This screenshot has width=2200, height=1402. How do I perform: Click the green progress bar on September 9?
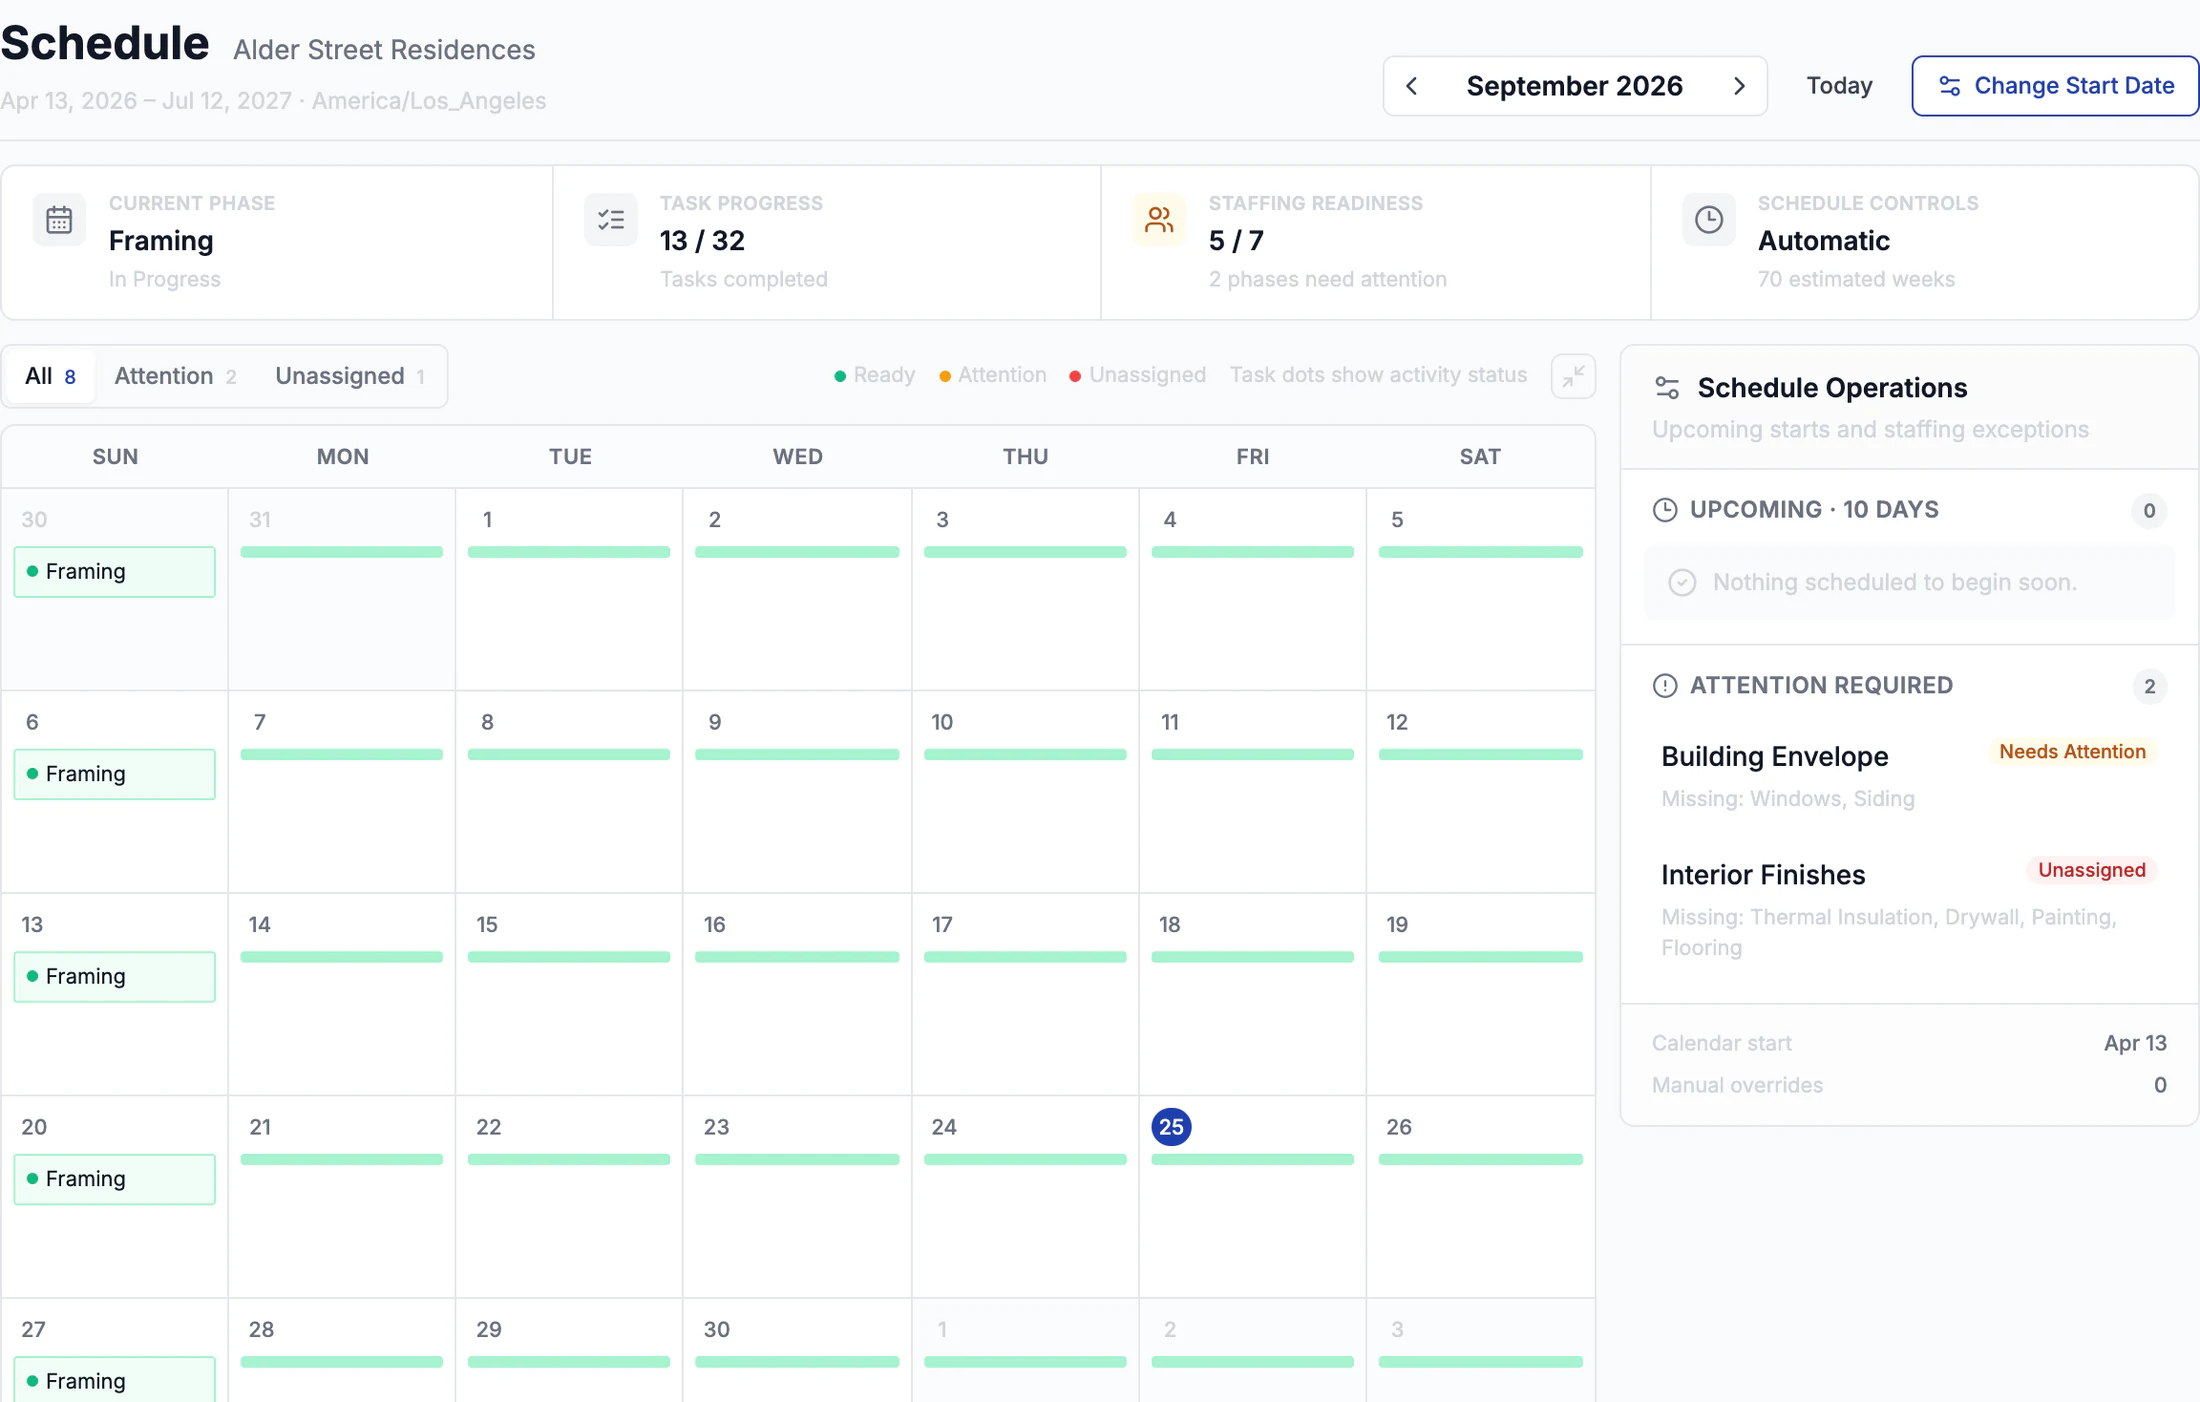point(797,755)
